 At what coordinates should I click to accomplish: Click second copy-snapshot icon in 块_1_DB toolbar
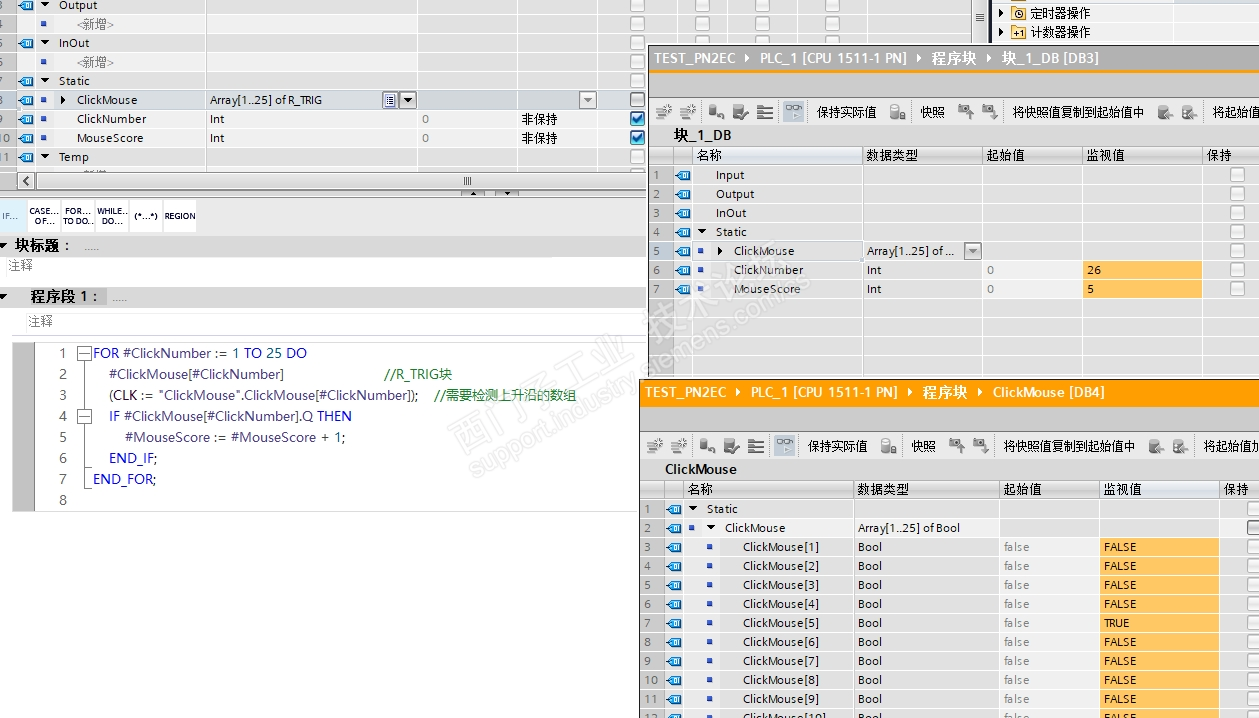pos(1189,112)
